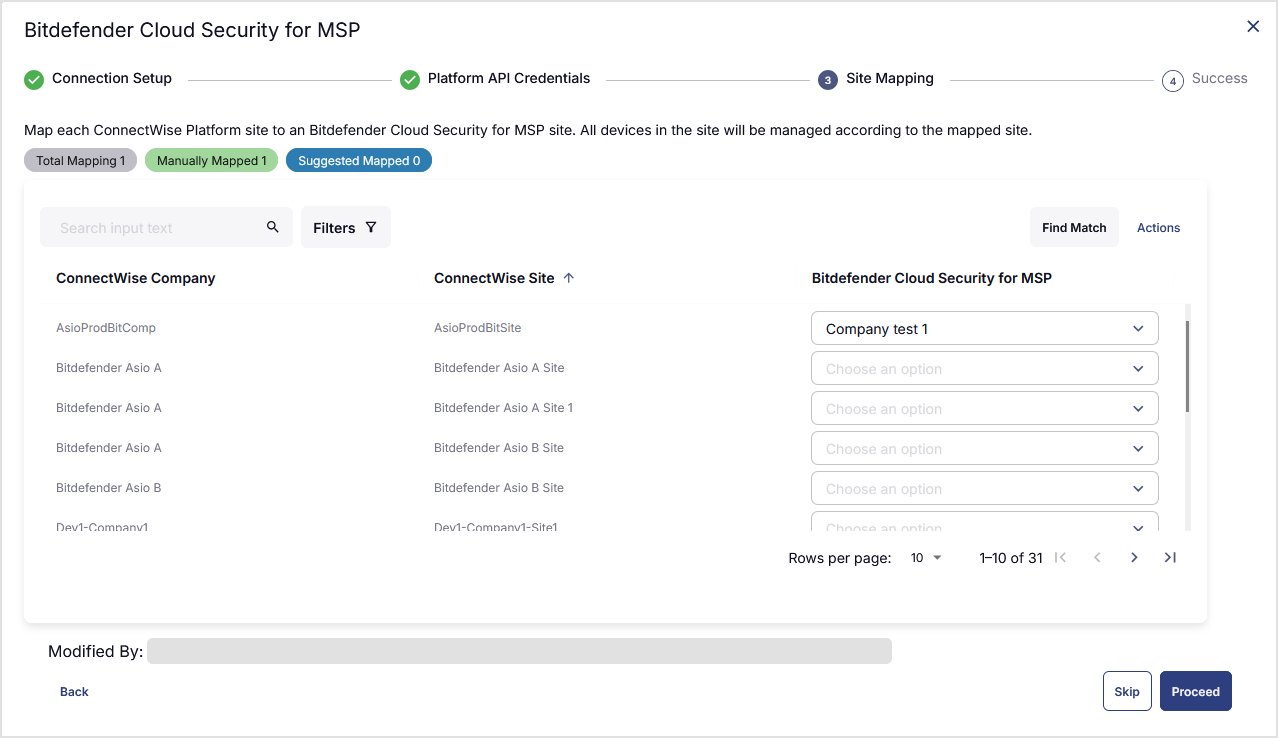Viewport: 1278px width, 738px height.
Task: Open dropdown for Bitdefender Asio B company row
Action: click(985, 488)
